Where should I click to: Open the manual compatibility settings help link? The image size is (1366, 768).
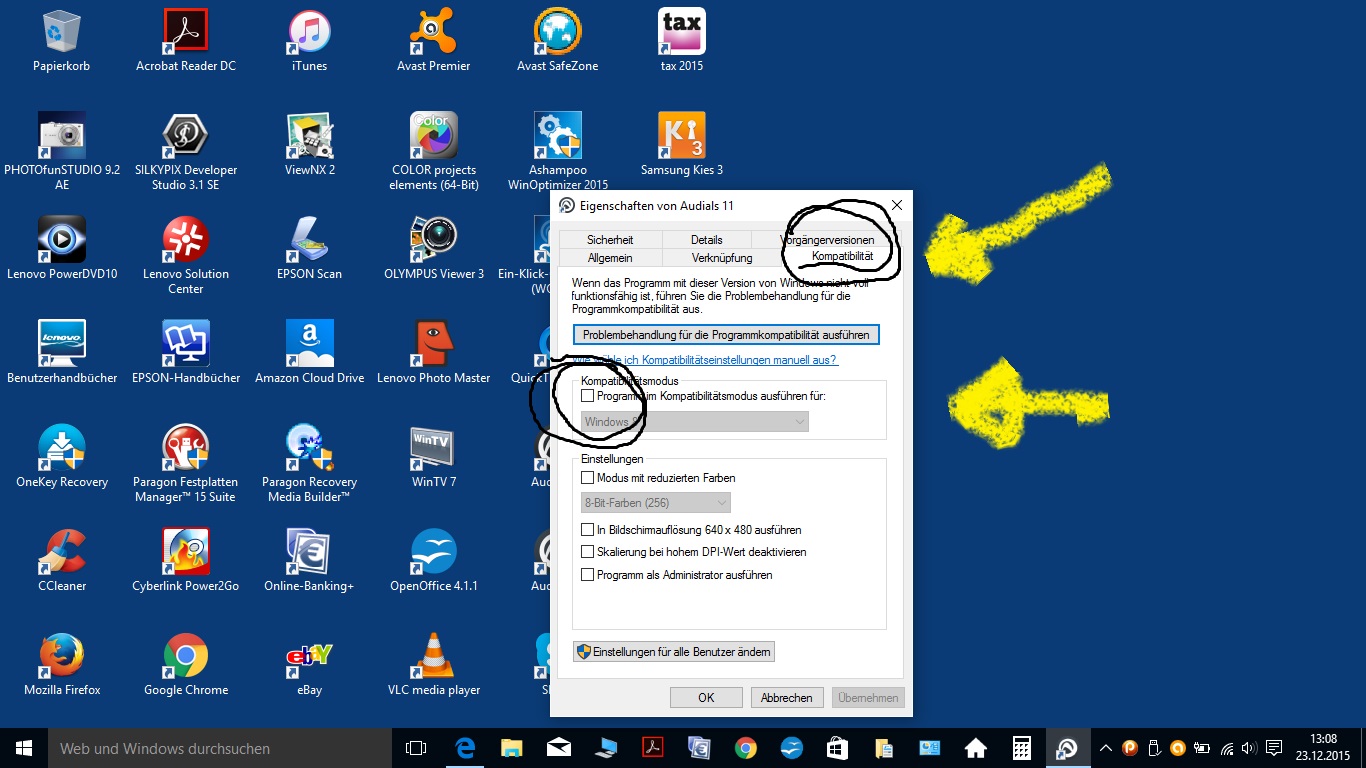[x=705, y=360]
